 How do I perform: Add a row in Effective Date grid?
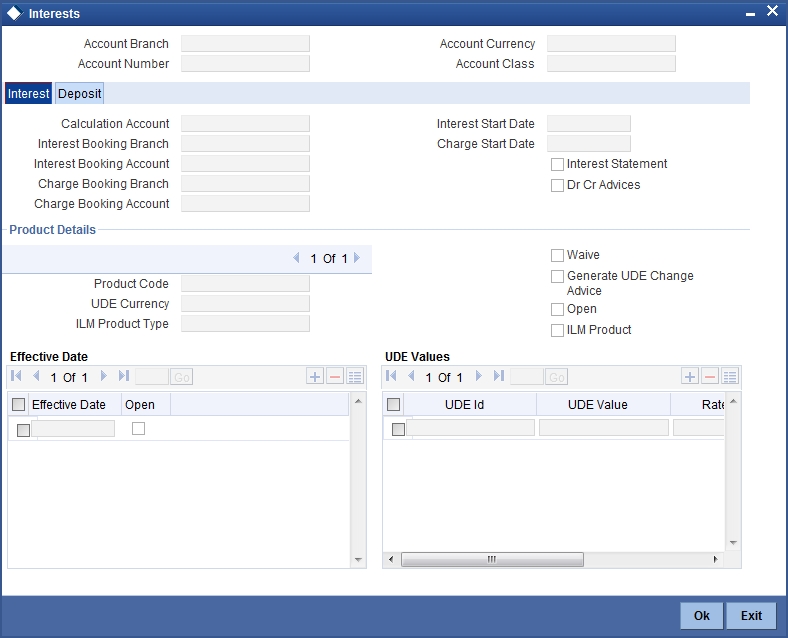pos(315,376)
